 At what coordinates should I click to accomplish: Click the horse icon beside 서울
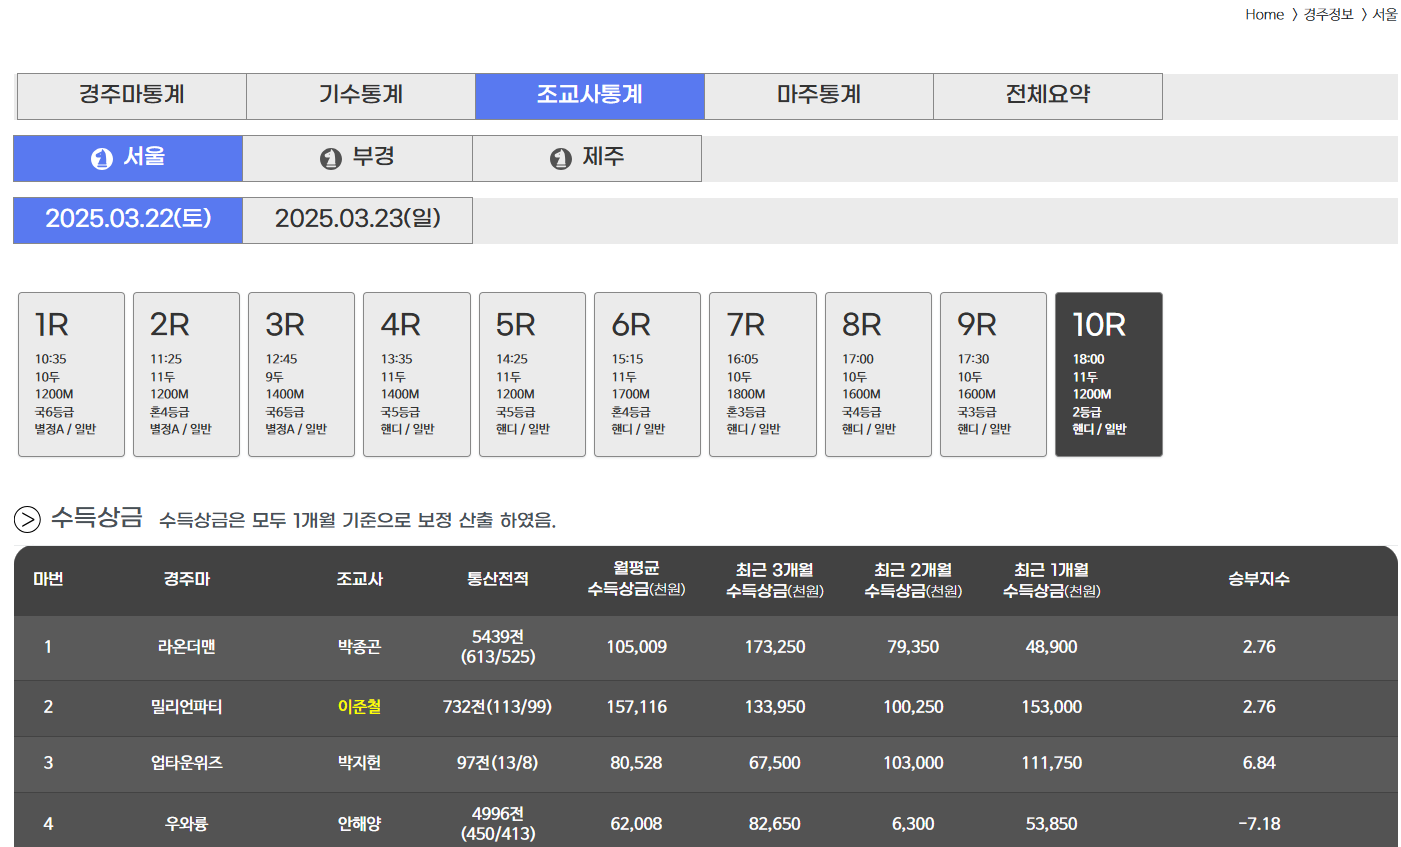click(x=102, y=159)
